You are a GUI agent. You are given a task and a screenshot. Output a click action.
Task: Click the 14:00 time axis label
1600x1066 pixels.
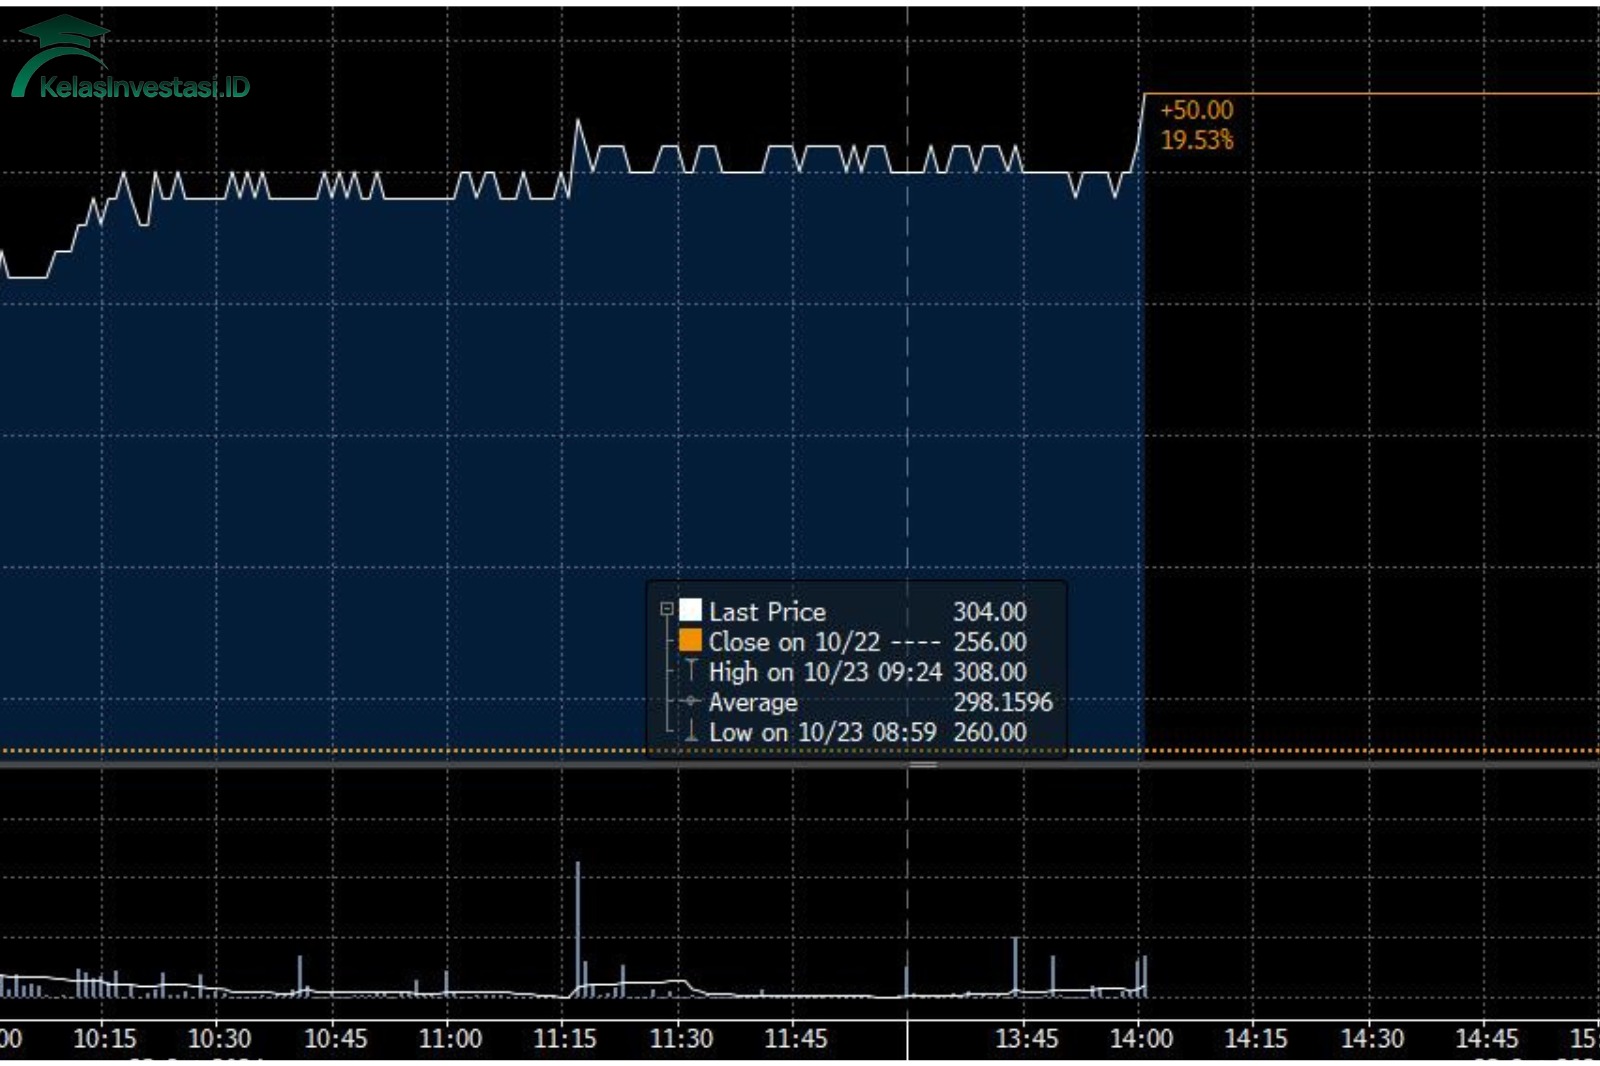(x=1141, y=1039)
